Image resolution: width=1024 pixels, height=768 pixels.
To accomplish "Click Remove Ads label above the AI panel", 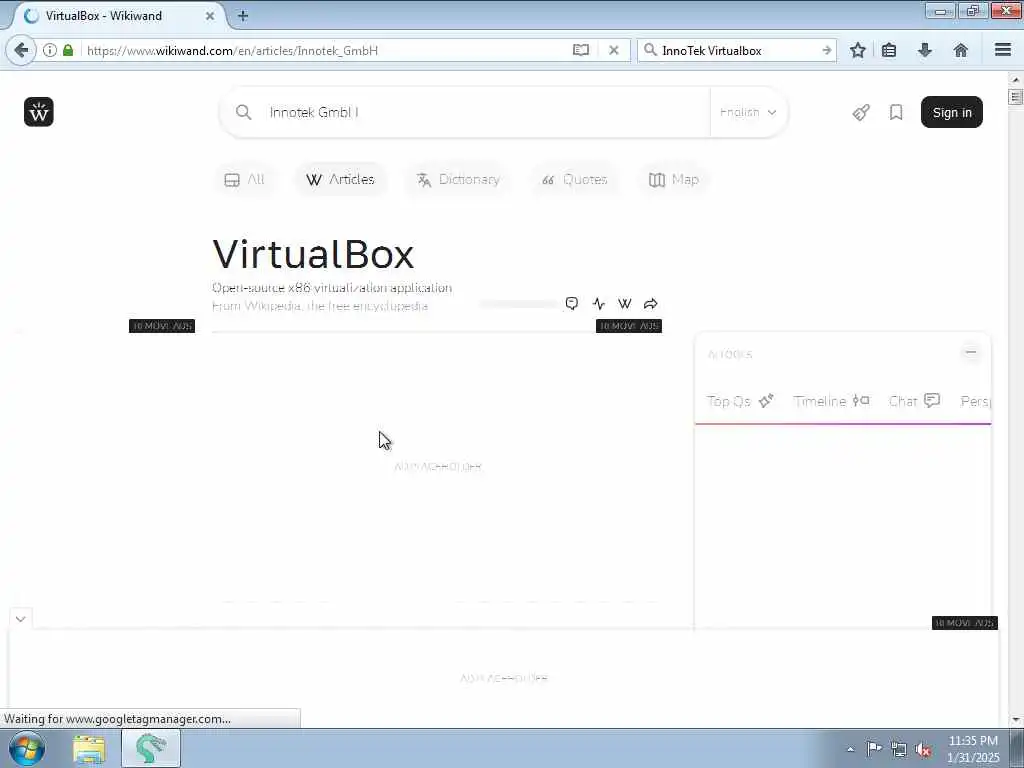I will click(629, 326).
